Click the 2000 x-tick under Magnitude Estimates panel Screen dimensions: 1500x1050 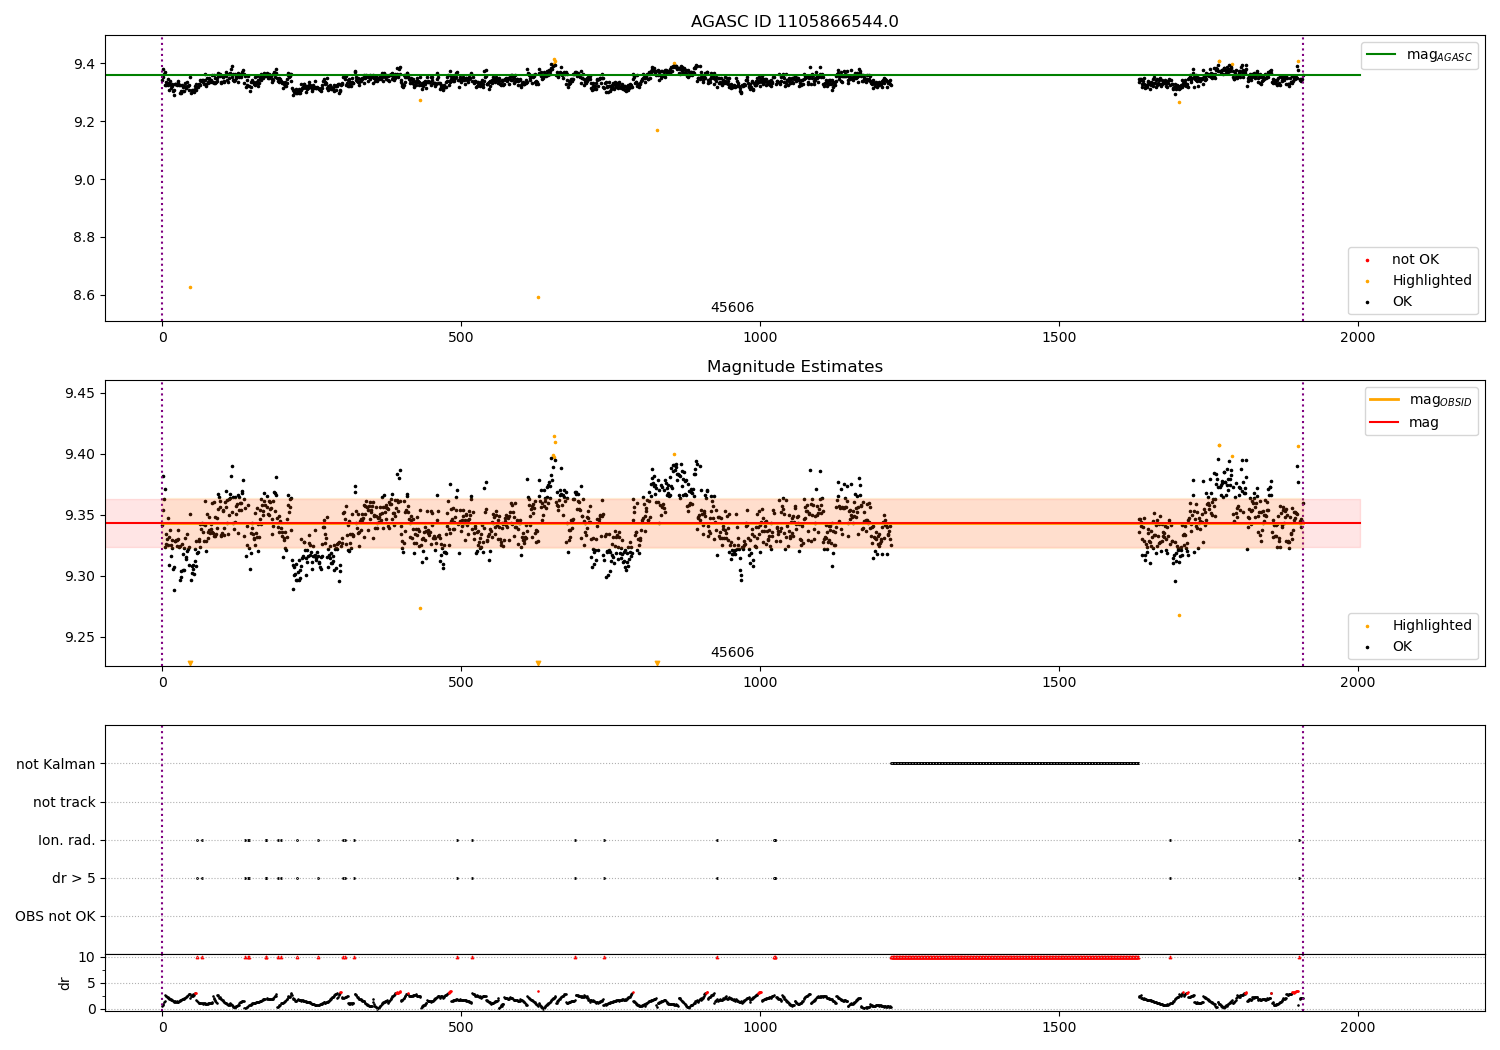coord(1358,682)
